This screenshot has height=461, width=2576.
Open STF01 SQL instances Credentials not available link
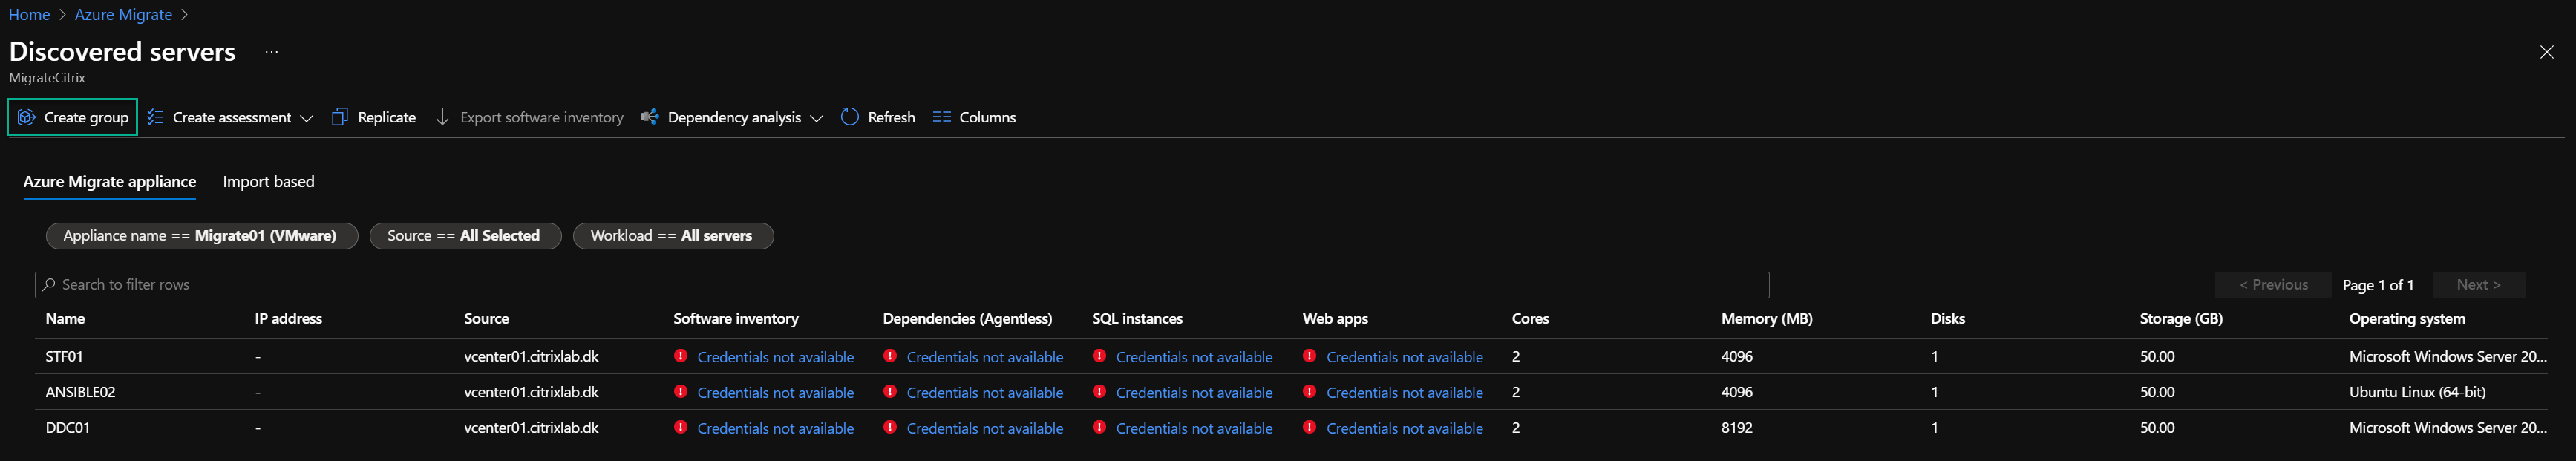[x=1194, y=357]
